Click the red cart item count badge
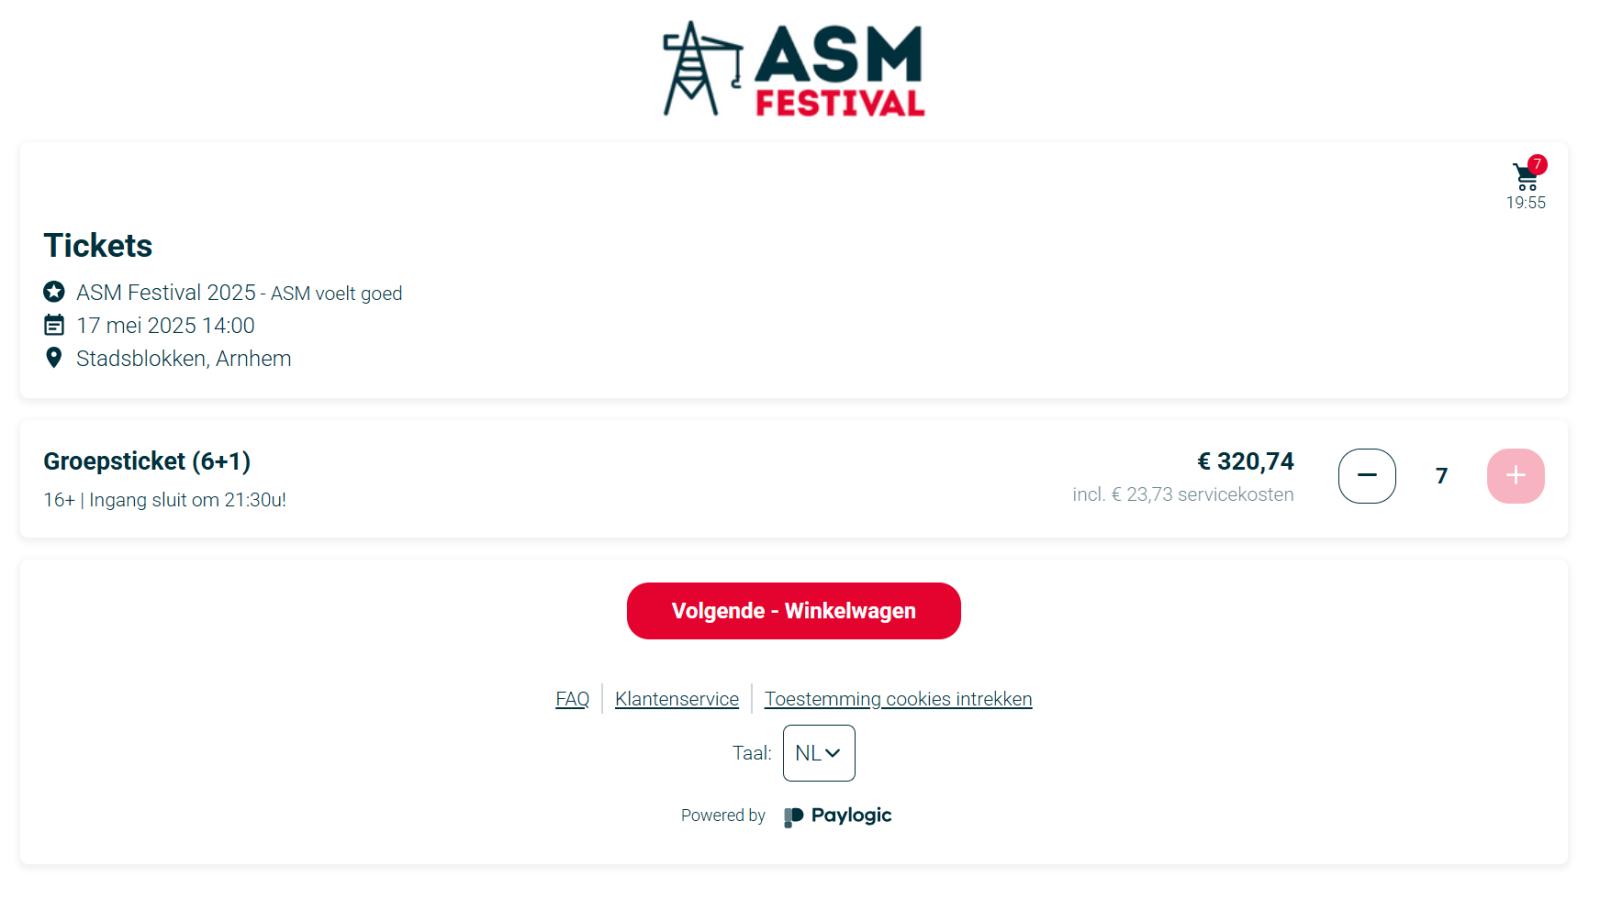The height and width of the screenshot is (910, 1600). tap(1537, 164)
